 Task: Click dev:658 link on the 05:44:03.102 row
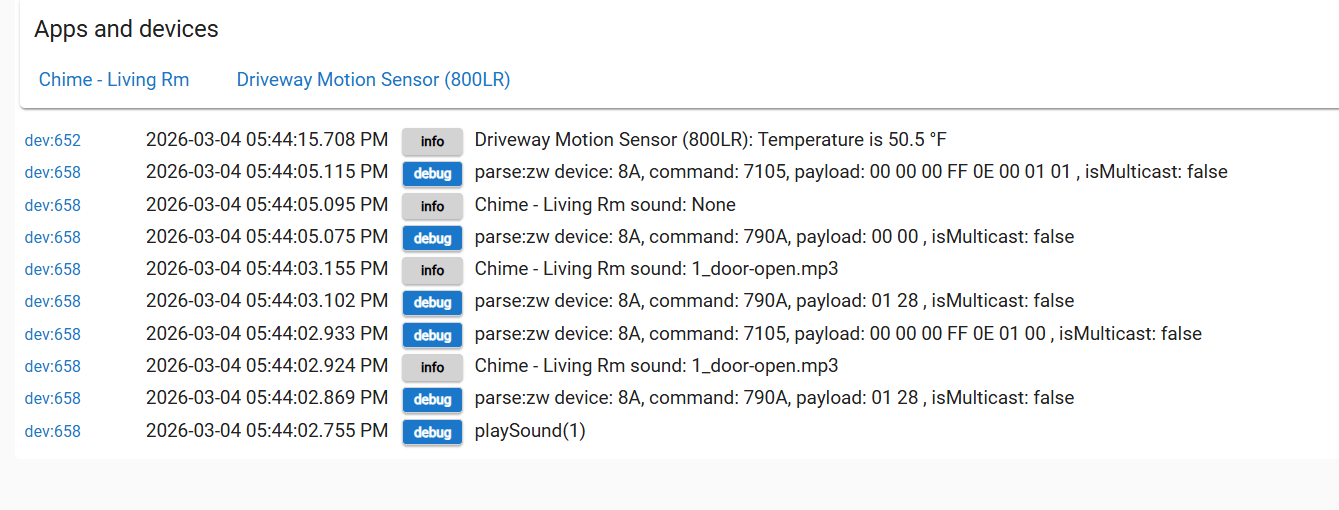click(53, 302)
